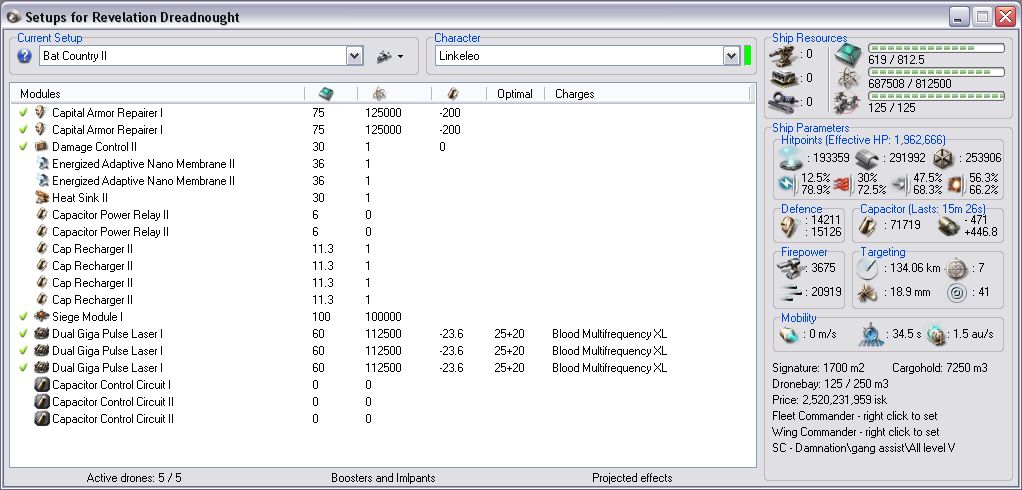This screenshot has height=490, width=1022.
Task: Click the Firepower turret DPS icon
Action: 791,267
